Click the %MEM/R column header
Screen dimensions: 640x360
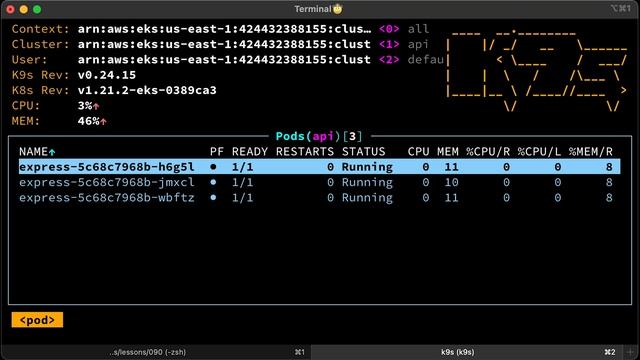pyautogui.click(x=591, y=152)
